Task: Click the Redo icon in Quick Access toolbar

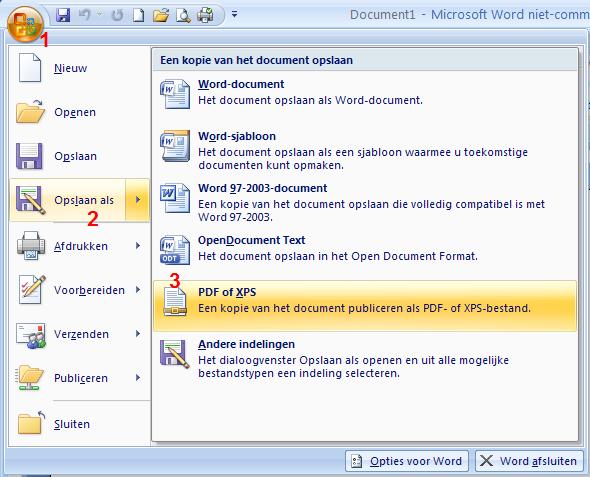Action: [x=118, y=15]
